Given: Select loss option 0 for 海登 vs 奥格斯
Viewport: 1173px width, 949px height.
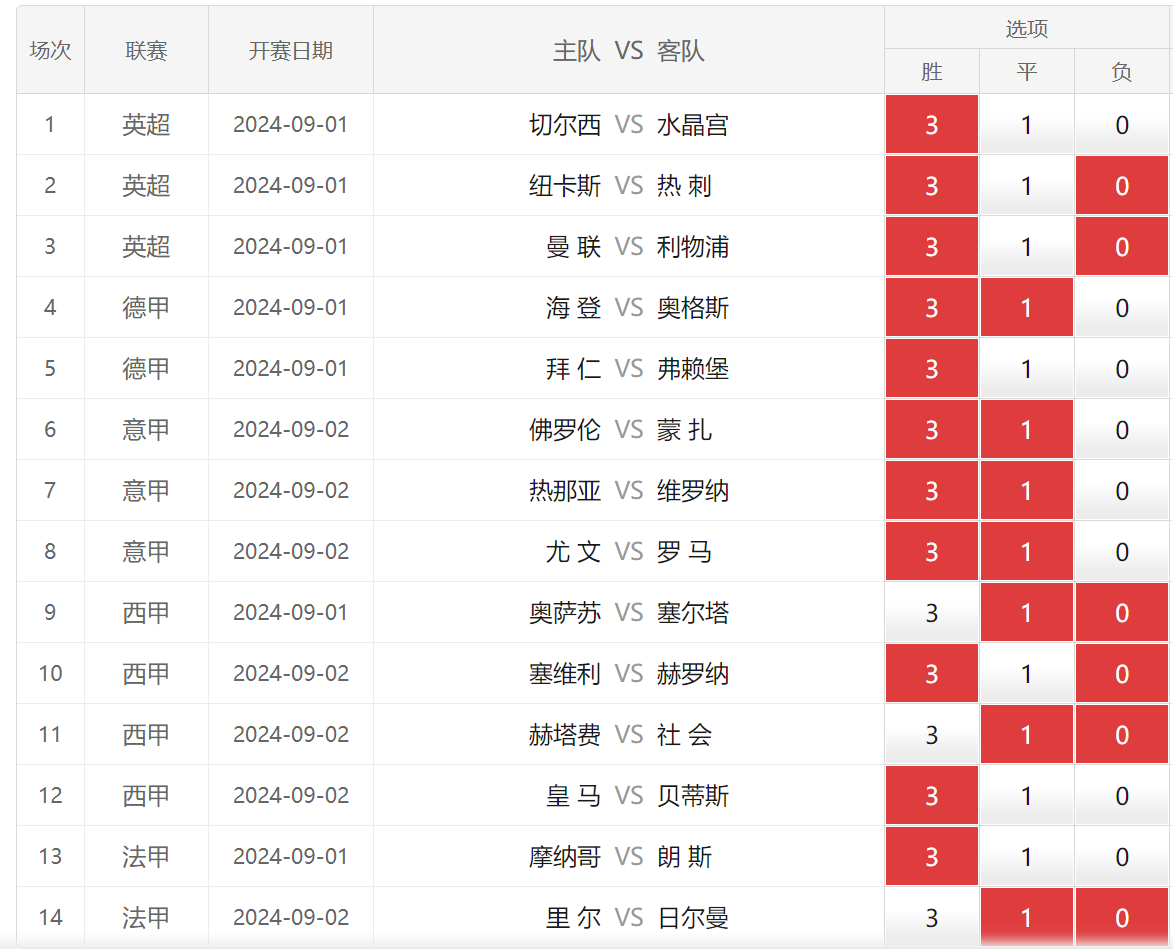Looking at the screenshot, I should pos(1121,307).
